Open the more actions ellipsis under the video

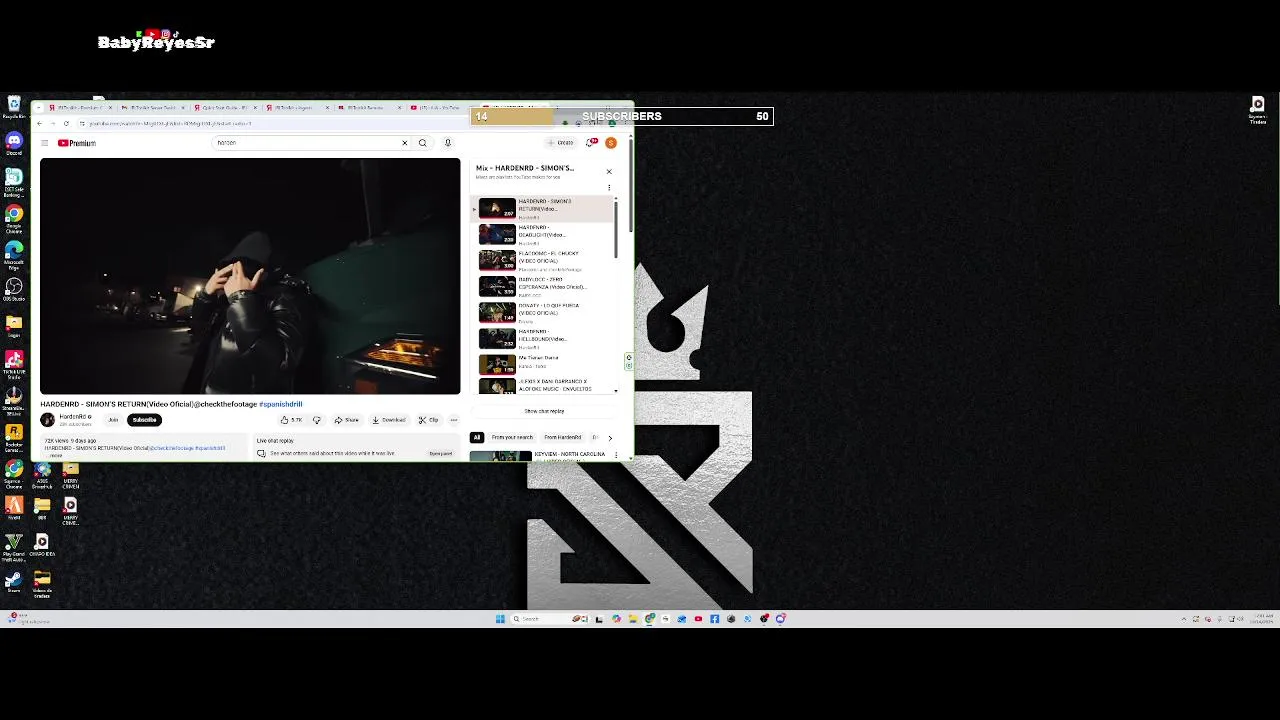pyautogui.click(x=454, y=420)
